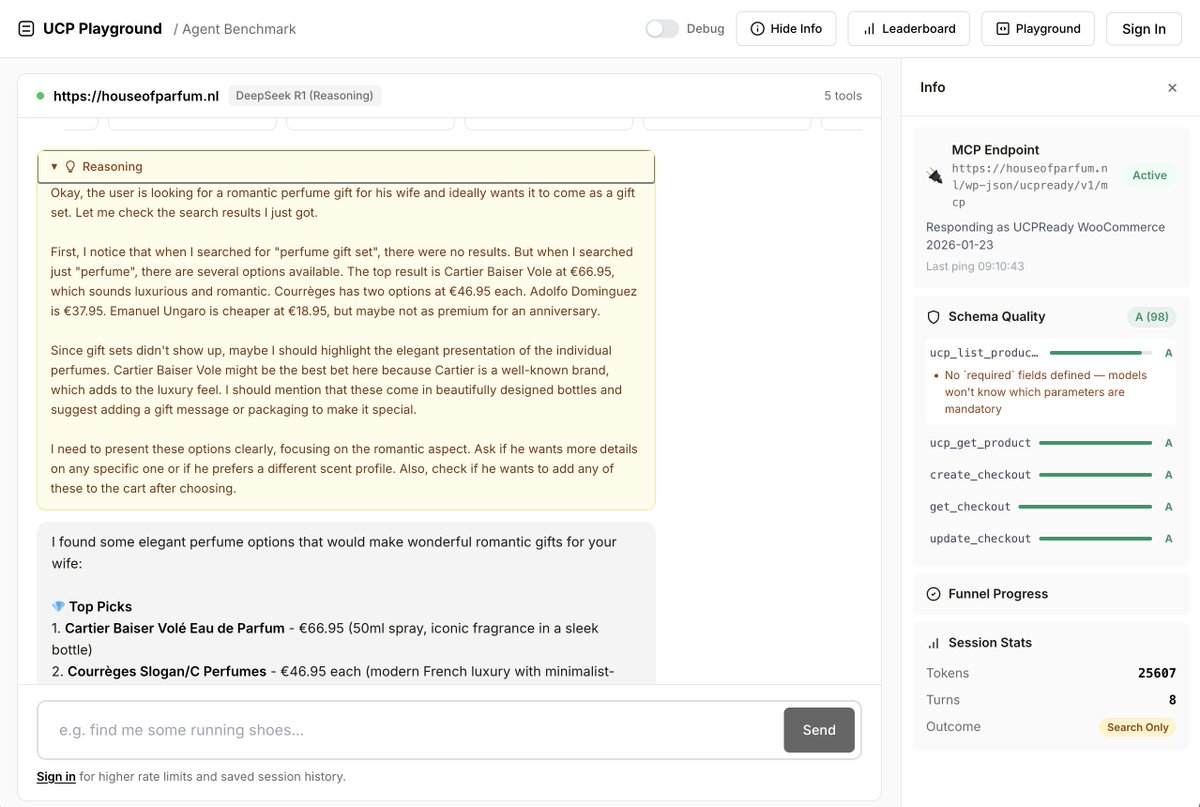Screen dimensions: 1200x807
Task: Click the Cartier Baiser Volé Eau de Parfum text
Action: 175,629
